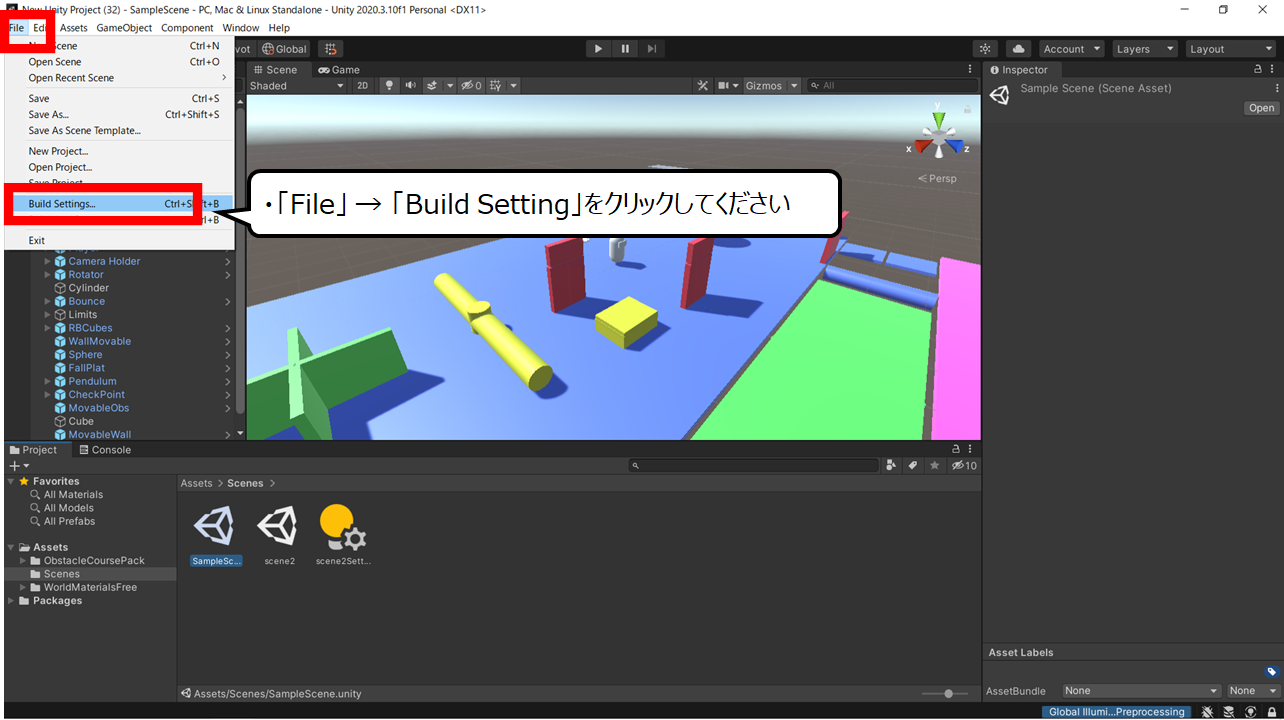Image resolution: width=1284 pixels, height=720 pixels.
Task: Open the Scene view tools settings icon
Action: (x=702, y=86)
